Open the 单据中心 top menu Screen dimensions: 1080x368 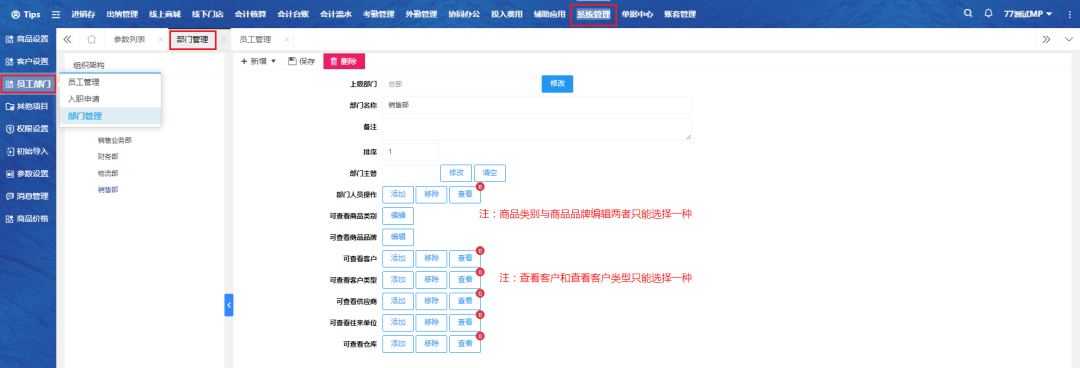[x=636, y=14]
